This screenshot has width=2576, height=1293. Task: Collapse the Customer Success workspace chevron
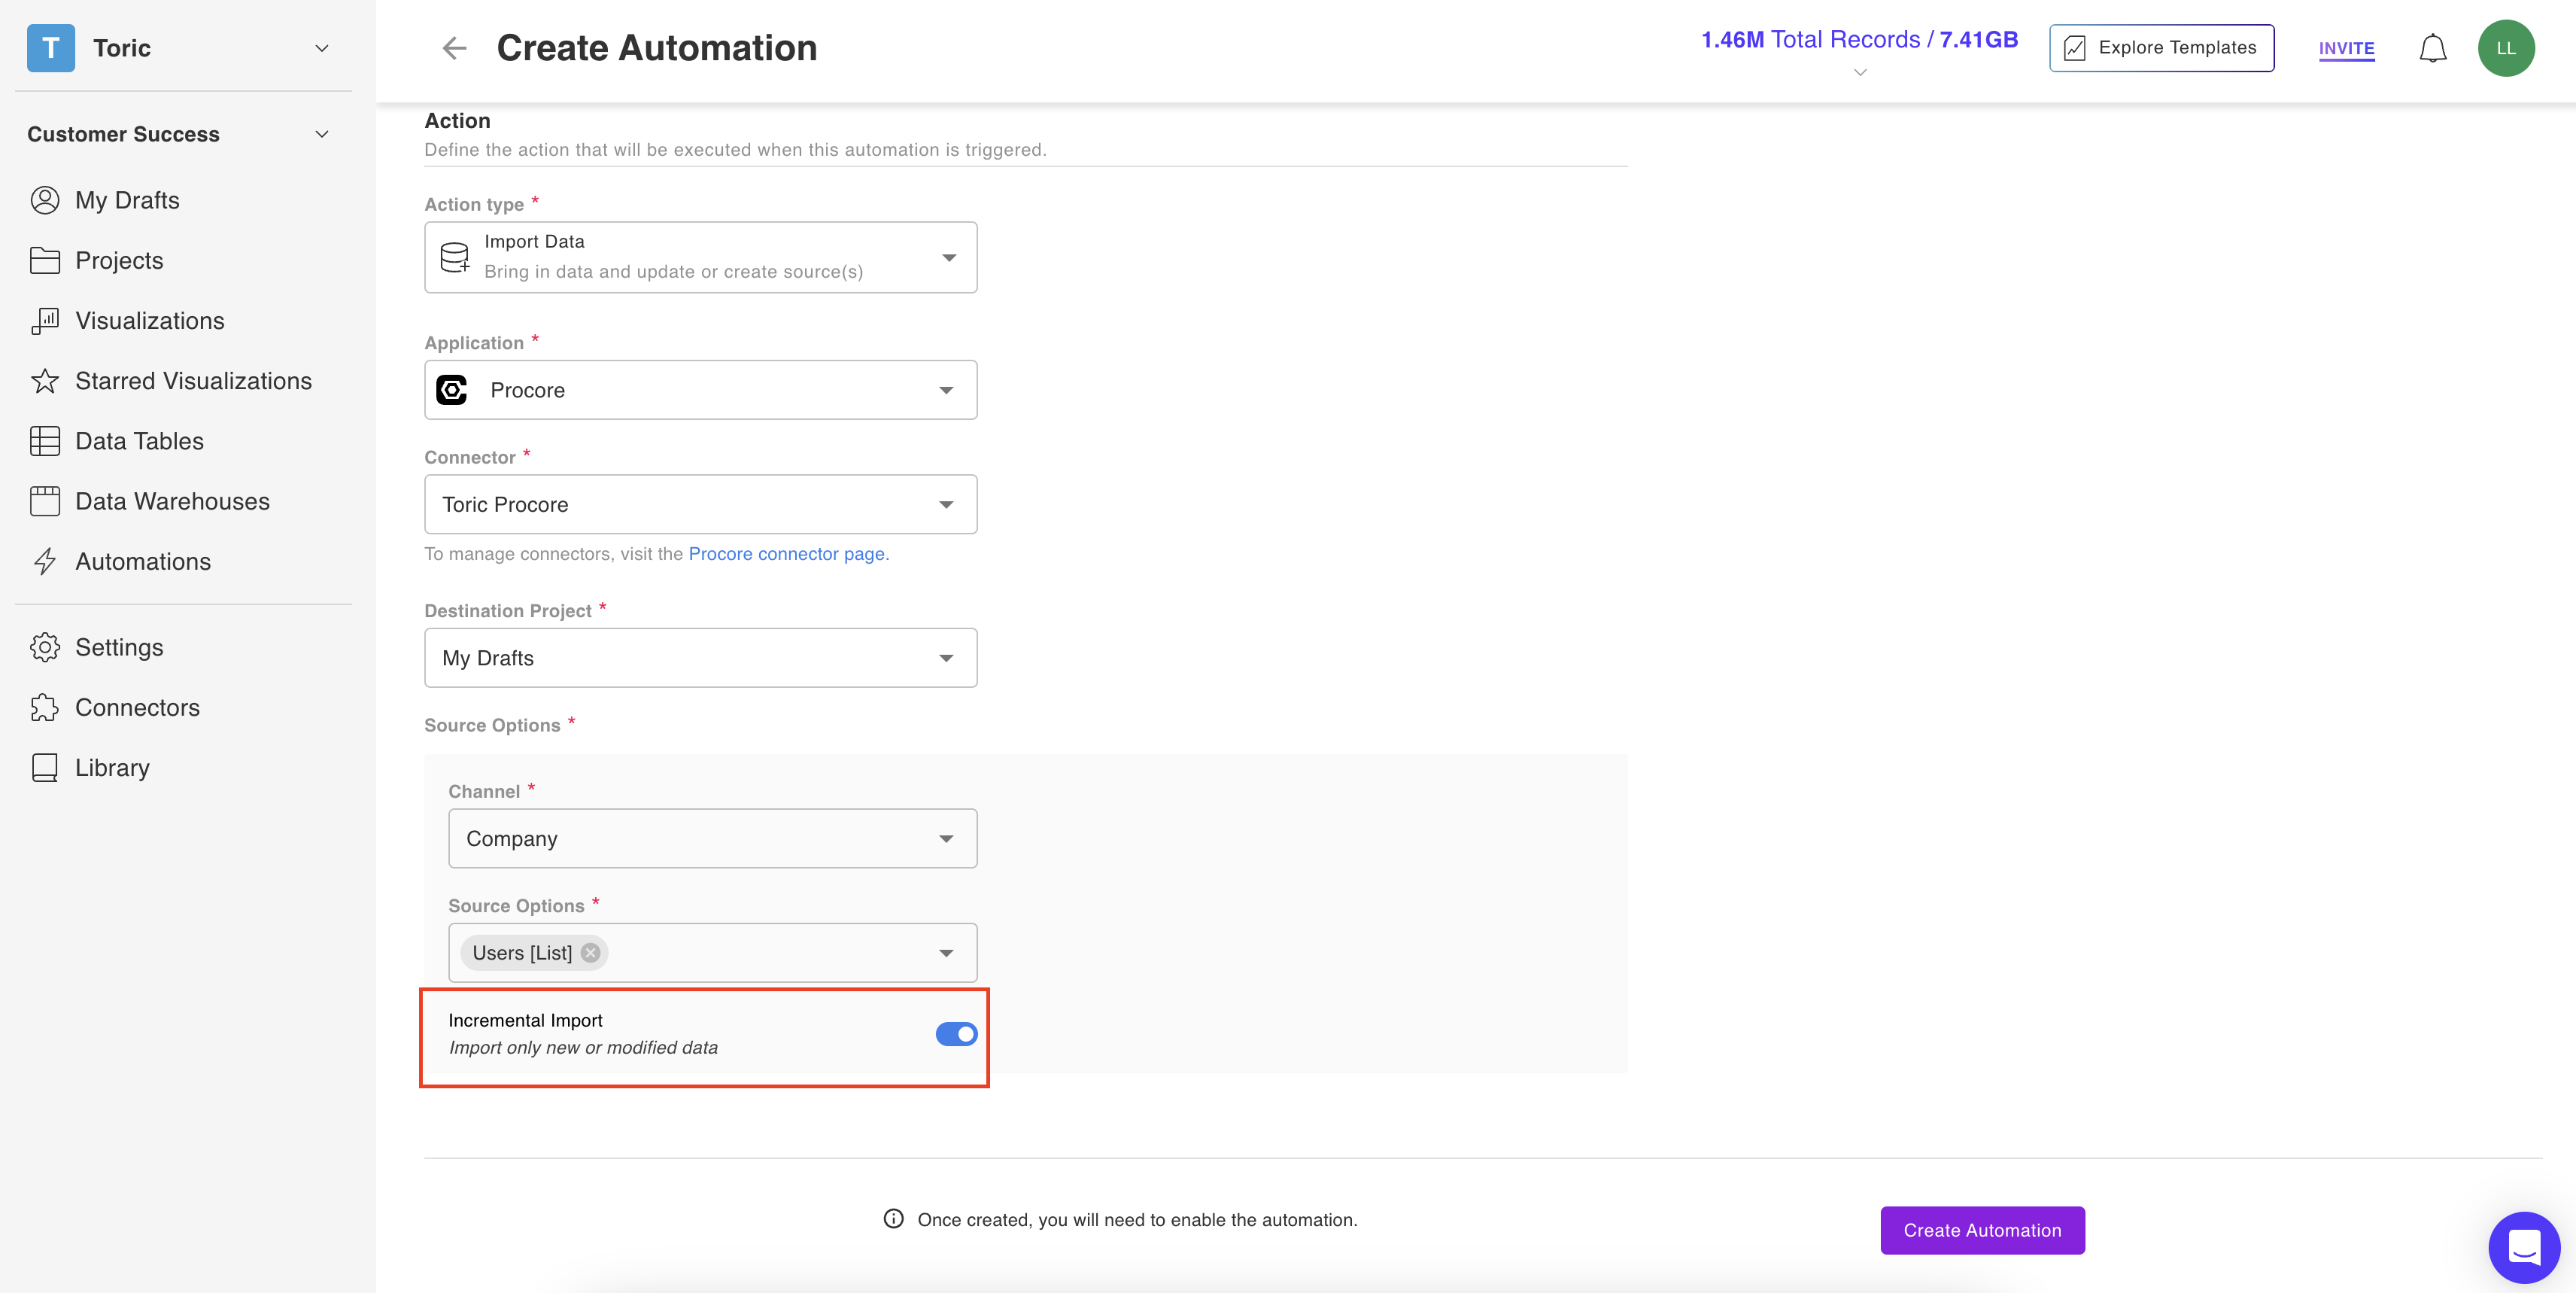click(x=322, y=134)
